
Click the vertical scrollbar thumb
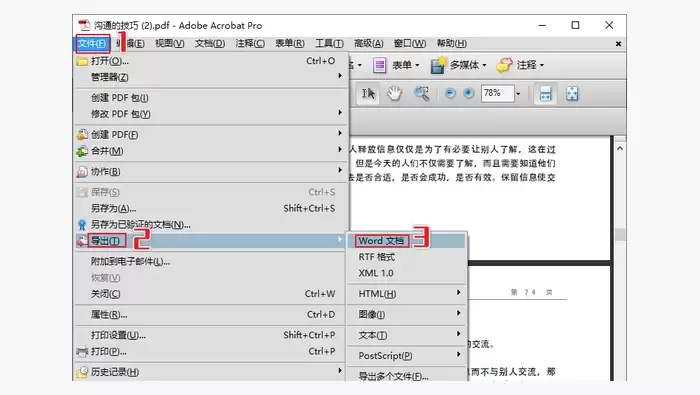(x=620, y=234)
